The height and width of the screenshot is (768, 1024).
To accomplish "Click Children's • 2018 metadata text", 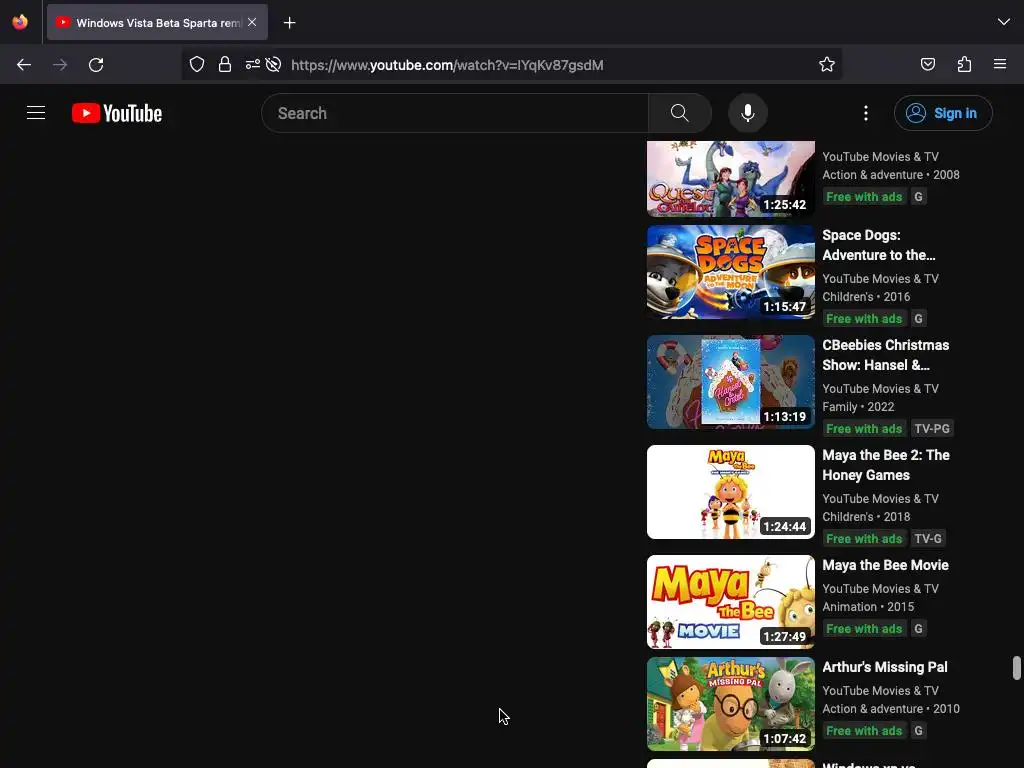I will coord(866,517).
